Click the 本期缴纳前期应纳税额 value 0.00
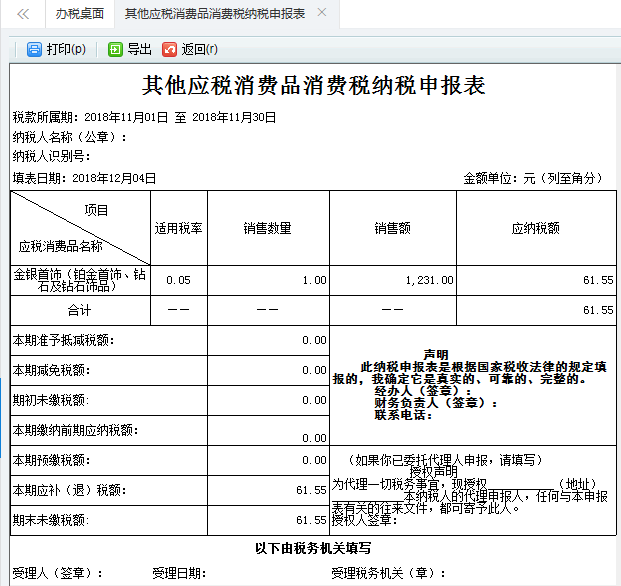 [x=314, y=438]
